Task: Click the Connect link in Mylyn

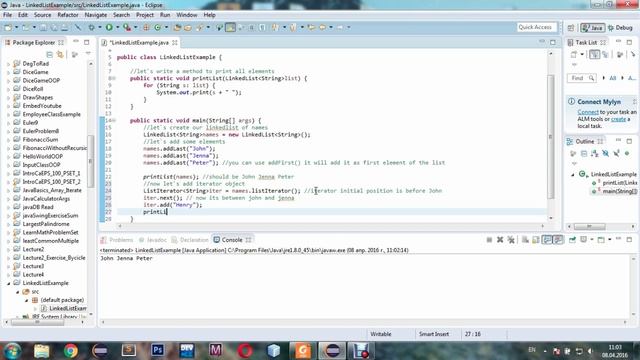Action: tap(588, 112)
